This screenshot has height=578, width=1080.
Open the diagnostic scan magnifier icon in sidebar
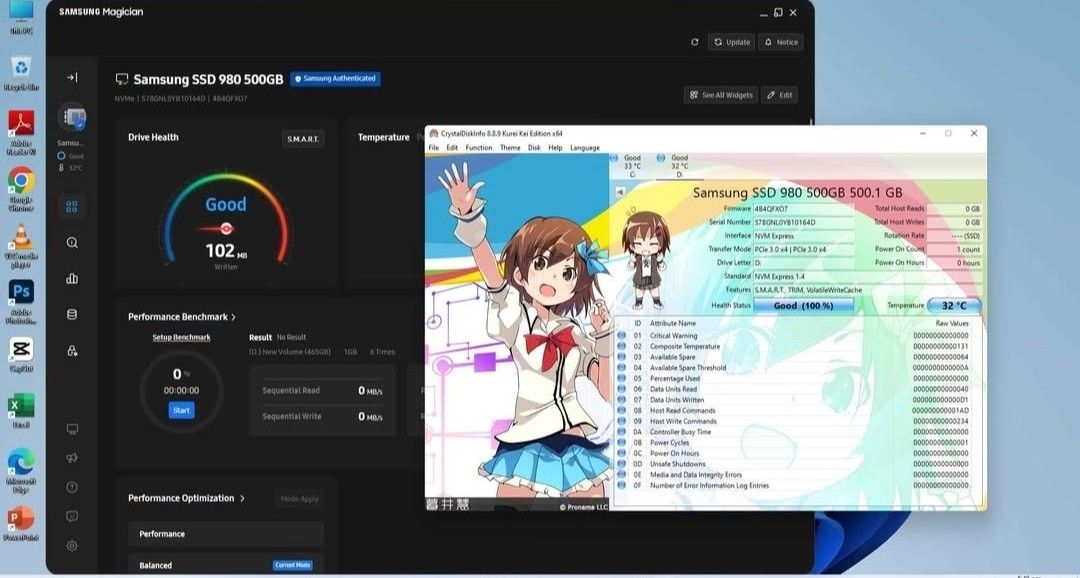point(72,242)
